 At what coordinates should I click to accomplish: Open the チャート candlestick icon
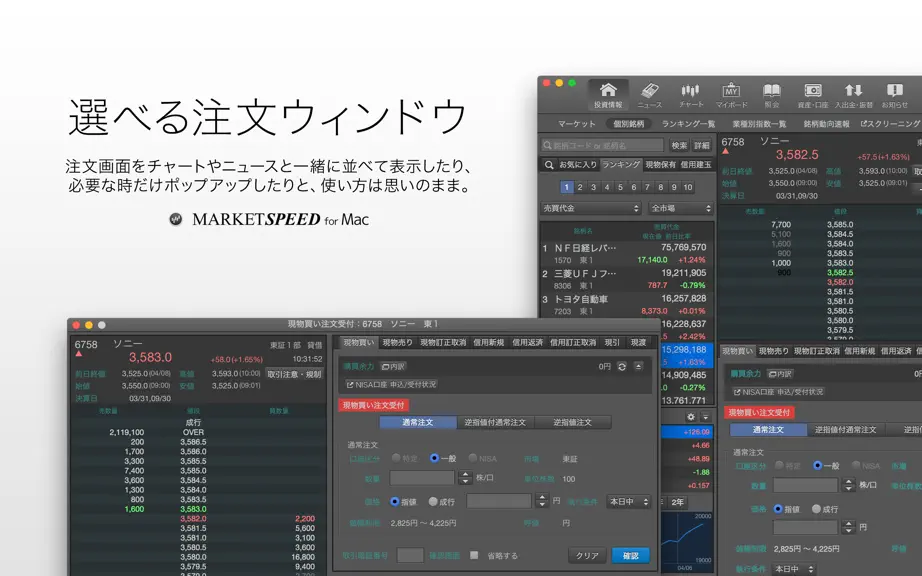[x=691, y=95]
